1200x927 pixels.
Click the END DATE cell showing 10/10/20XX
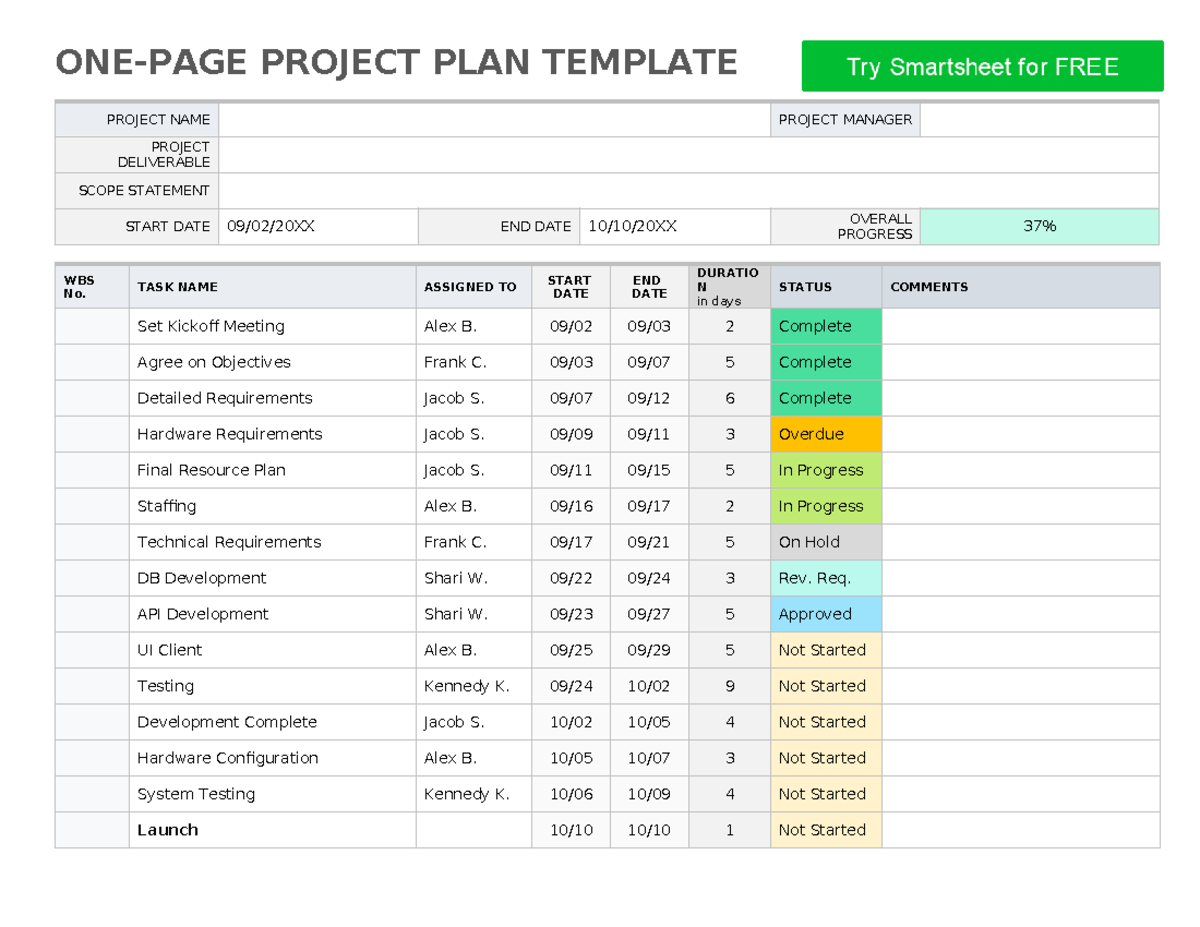pos(675,226)
